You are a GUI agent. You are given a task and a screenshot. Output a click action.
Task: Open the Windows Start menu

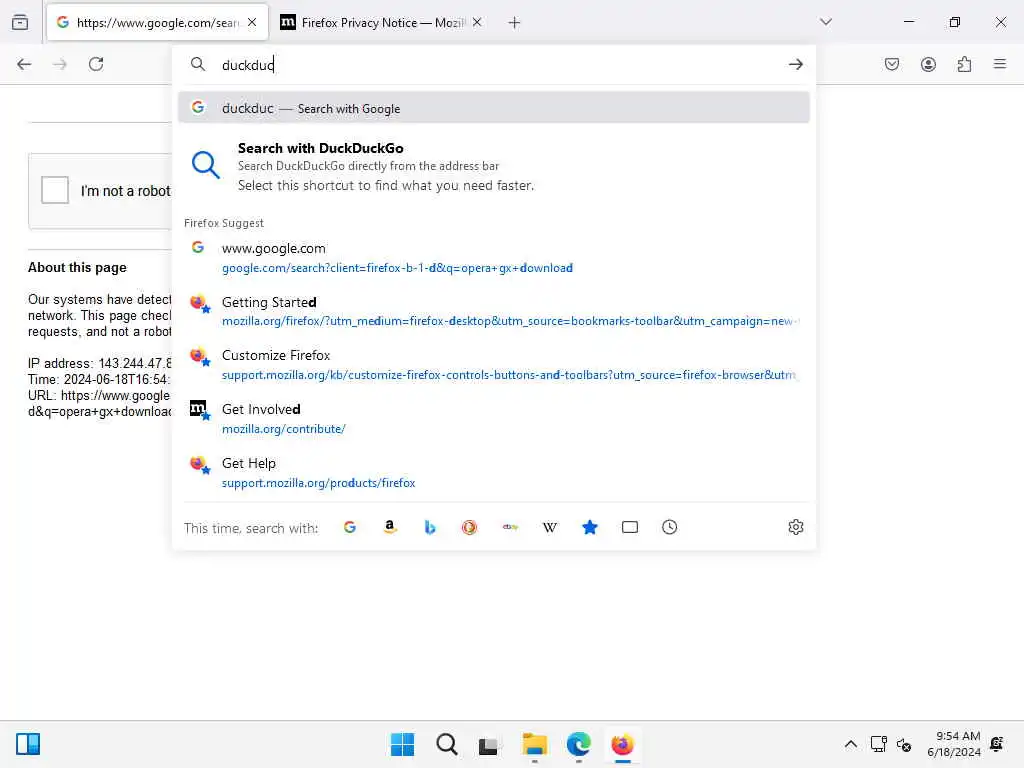tap(402, 744)
